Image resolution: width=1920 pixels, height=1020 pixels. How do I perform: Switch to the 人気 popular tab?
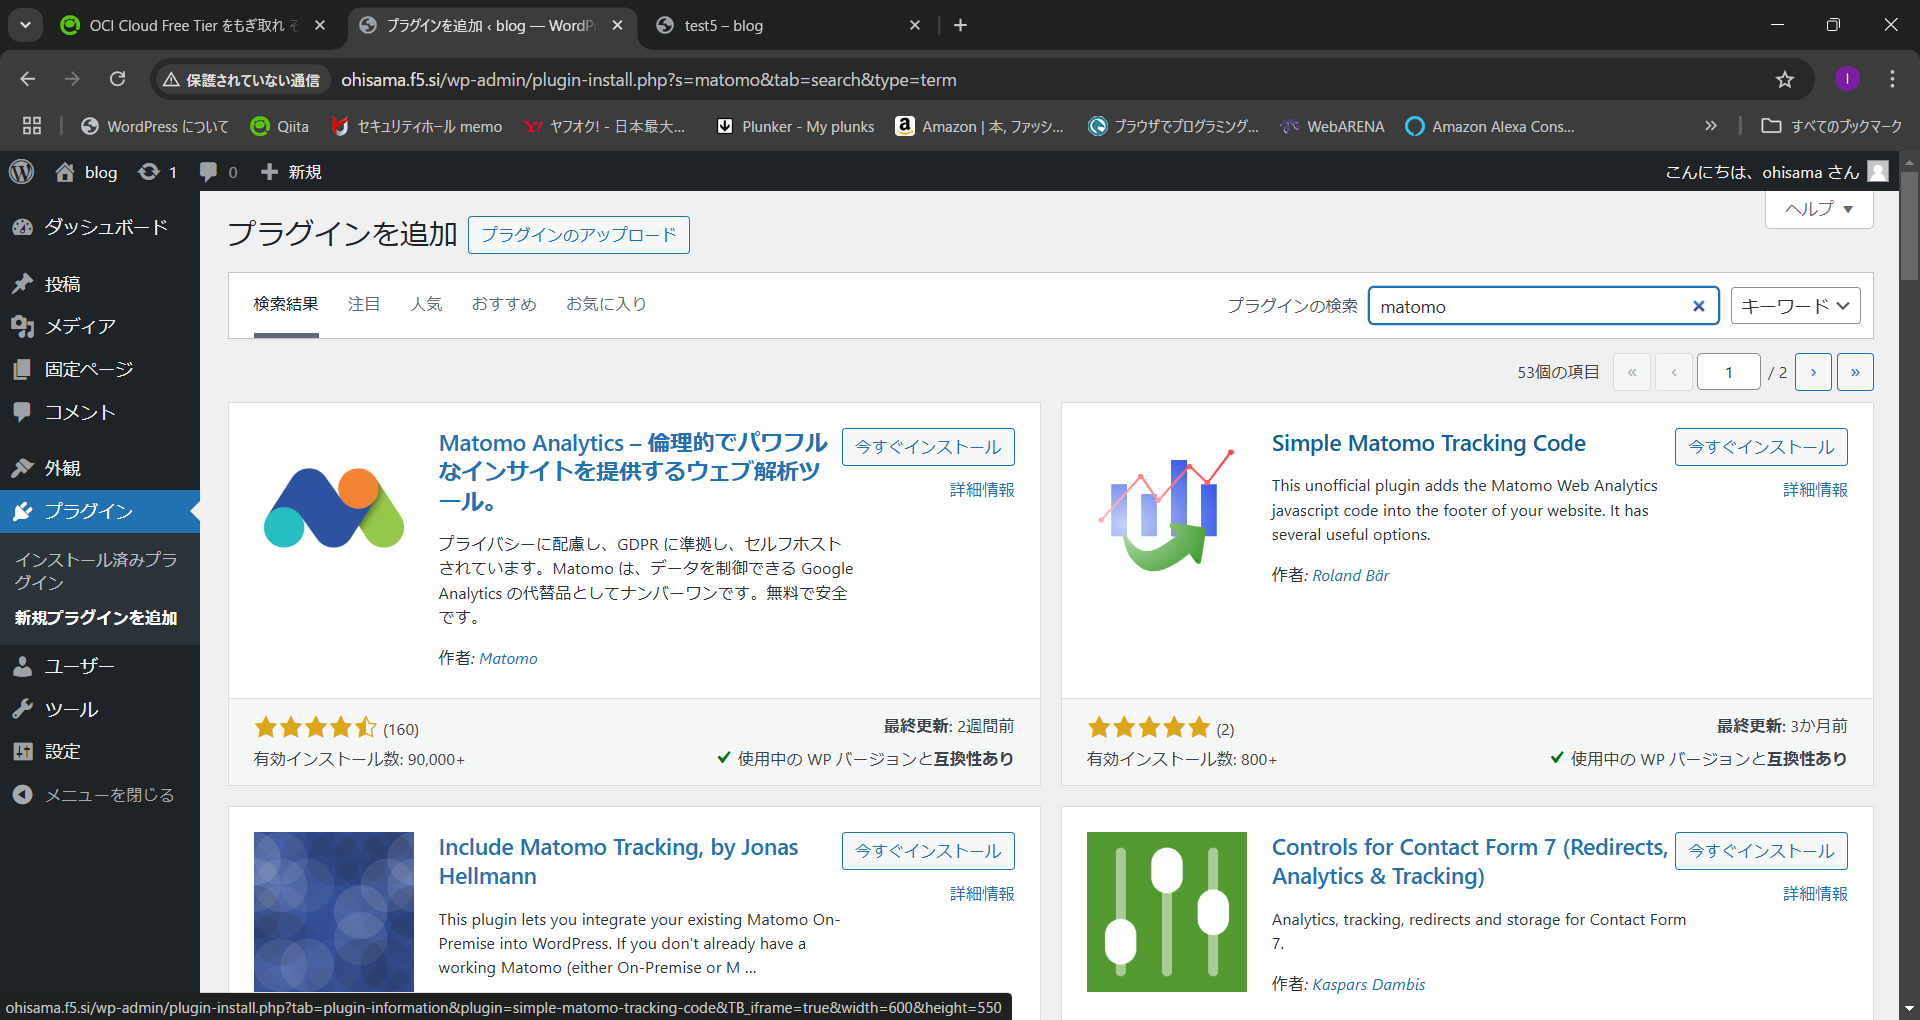click(x=426, y=304)
